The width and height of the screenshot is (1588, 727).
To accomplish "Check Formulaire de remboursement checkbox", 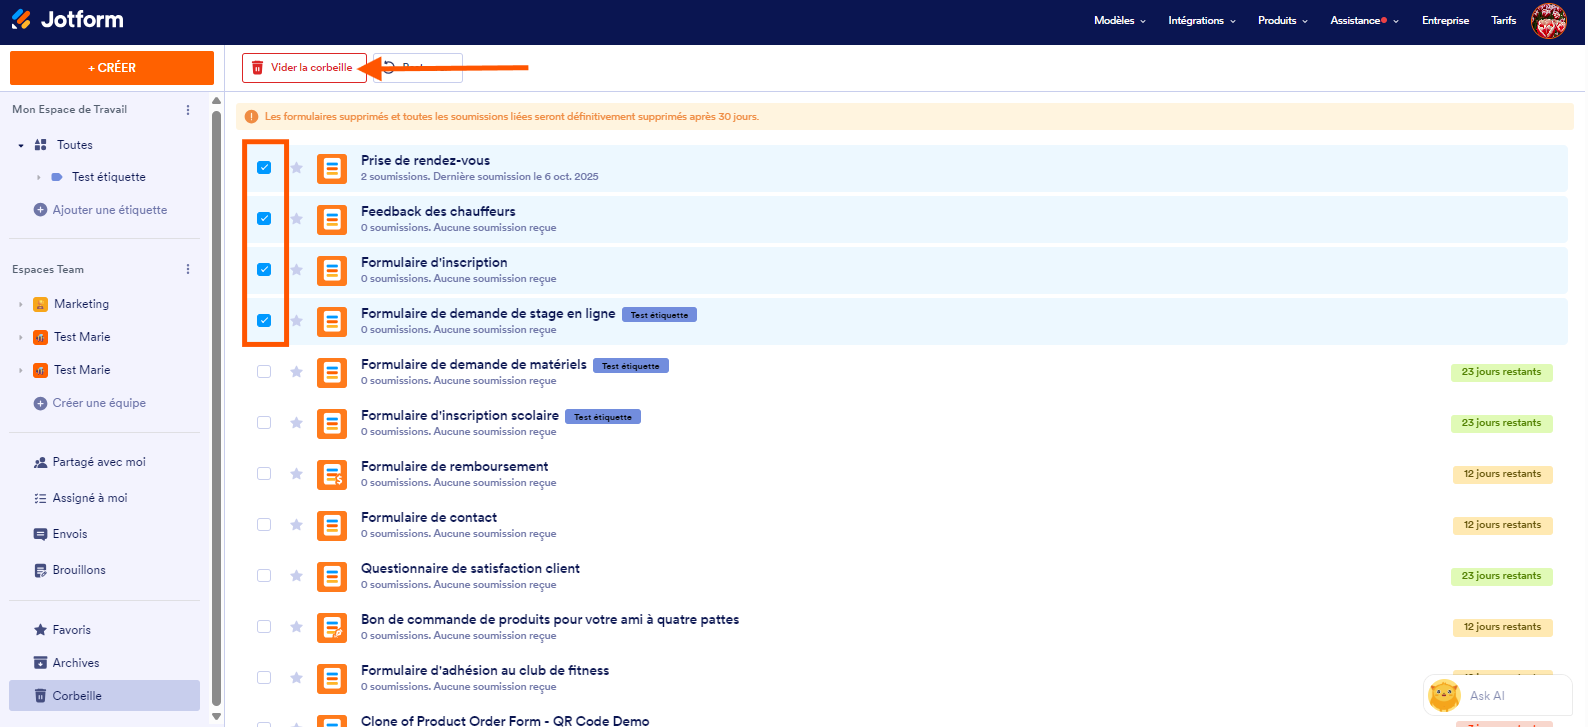I will (264, 474).
